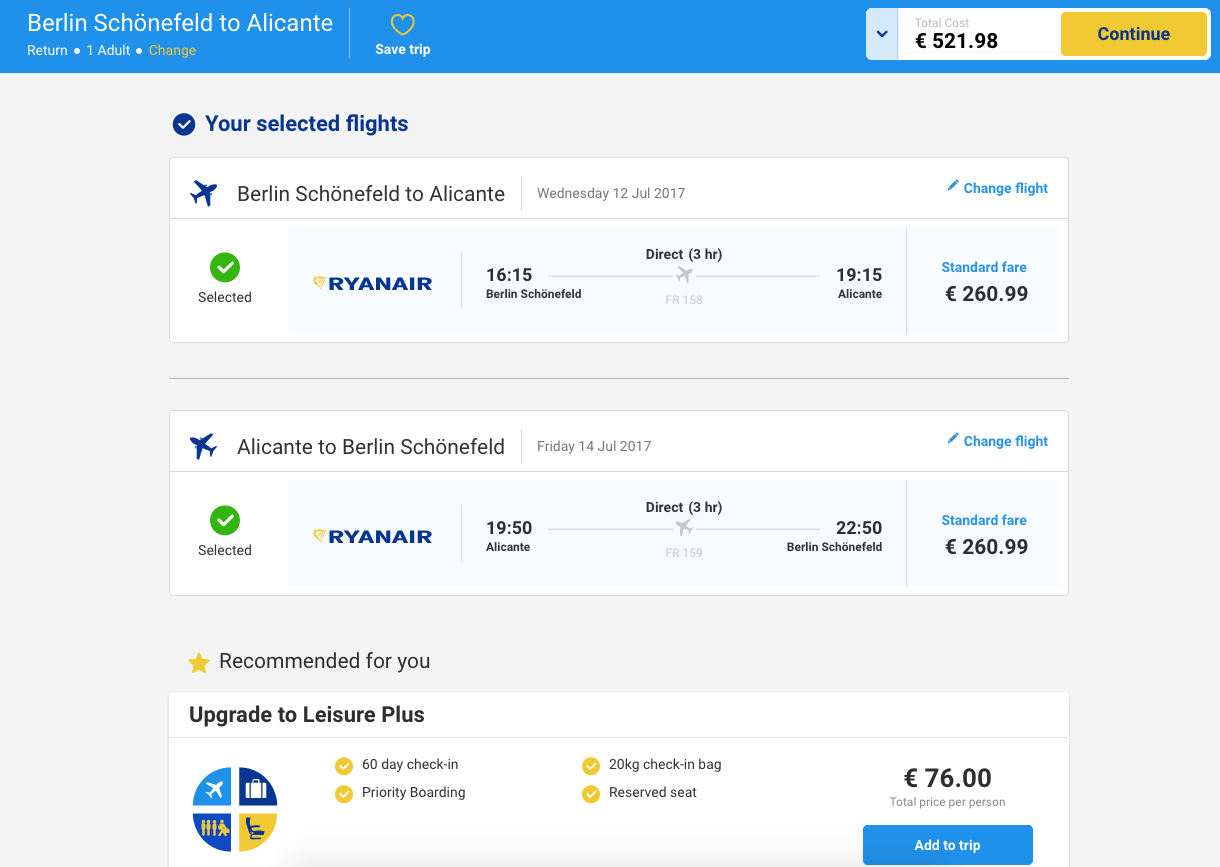Click the checkmark icon next to Your selected flights
The width and height of the screenshot is (1220, 867).
pyautogui.click(x=184, y=124)
